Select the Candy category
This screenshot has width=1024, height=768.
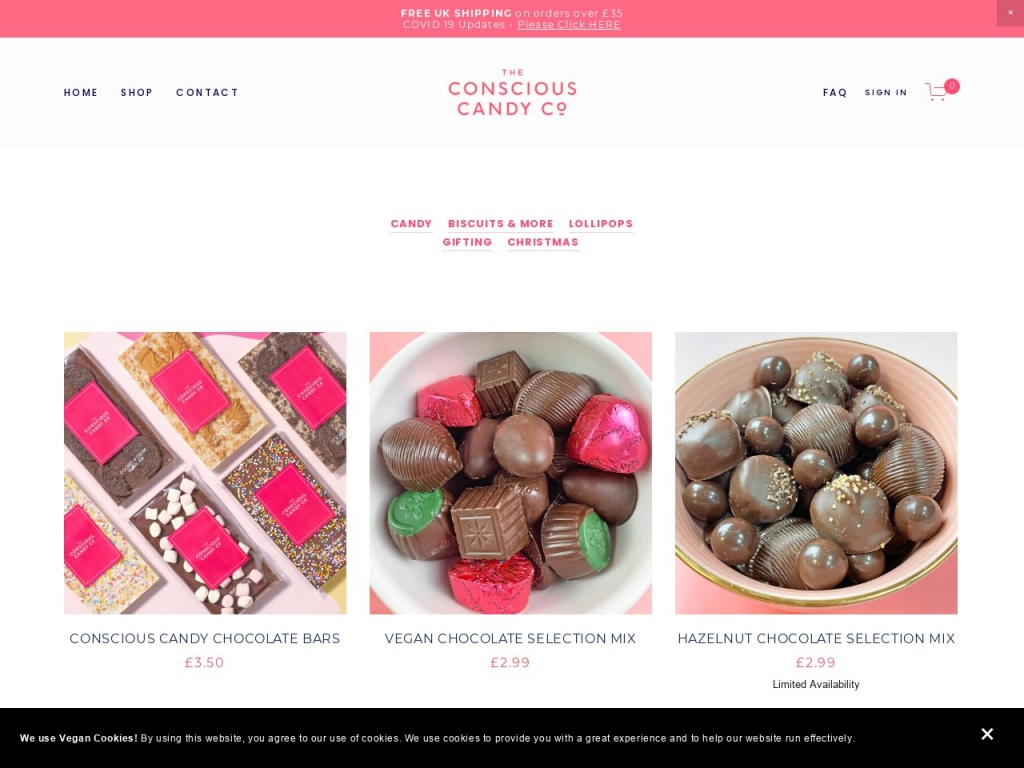(x=411, y=224)
